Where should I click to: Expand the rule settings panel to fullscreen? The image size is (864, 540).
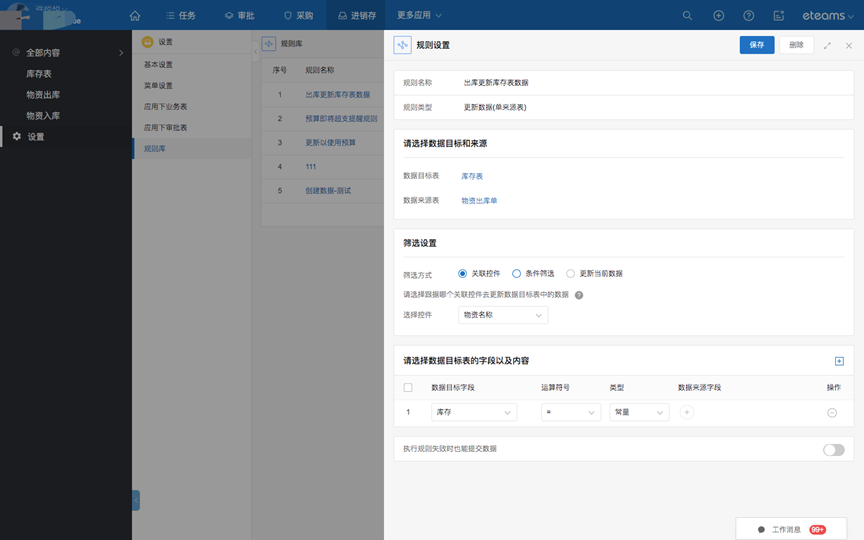(827, 46)
